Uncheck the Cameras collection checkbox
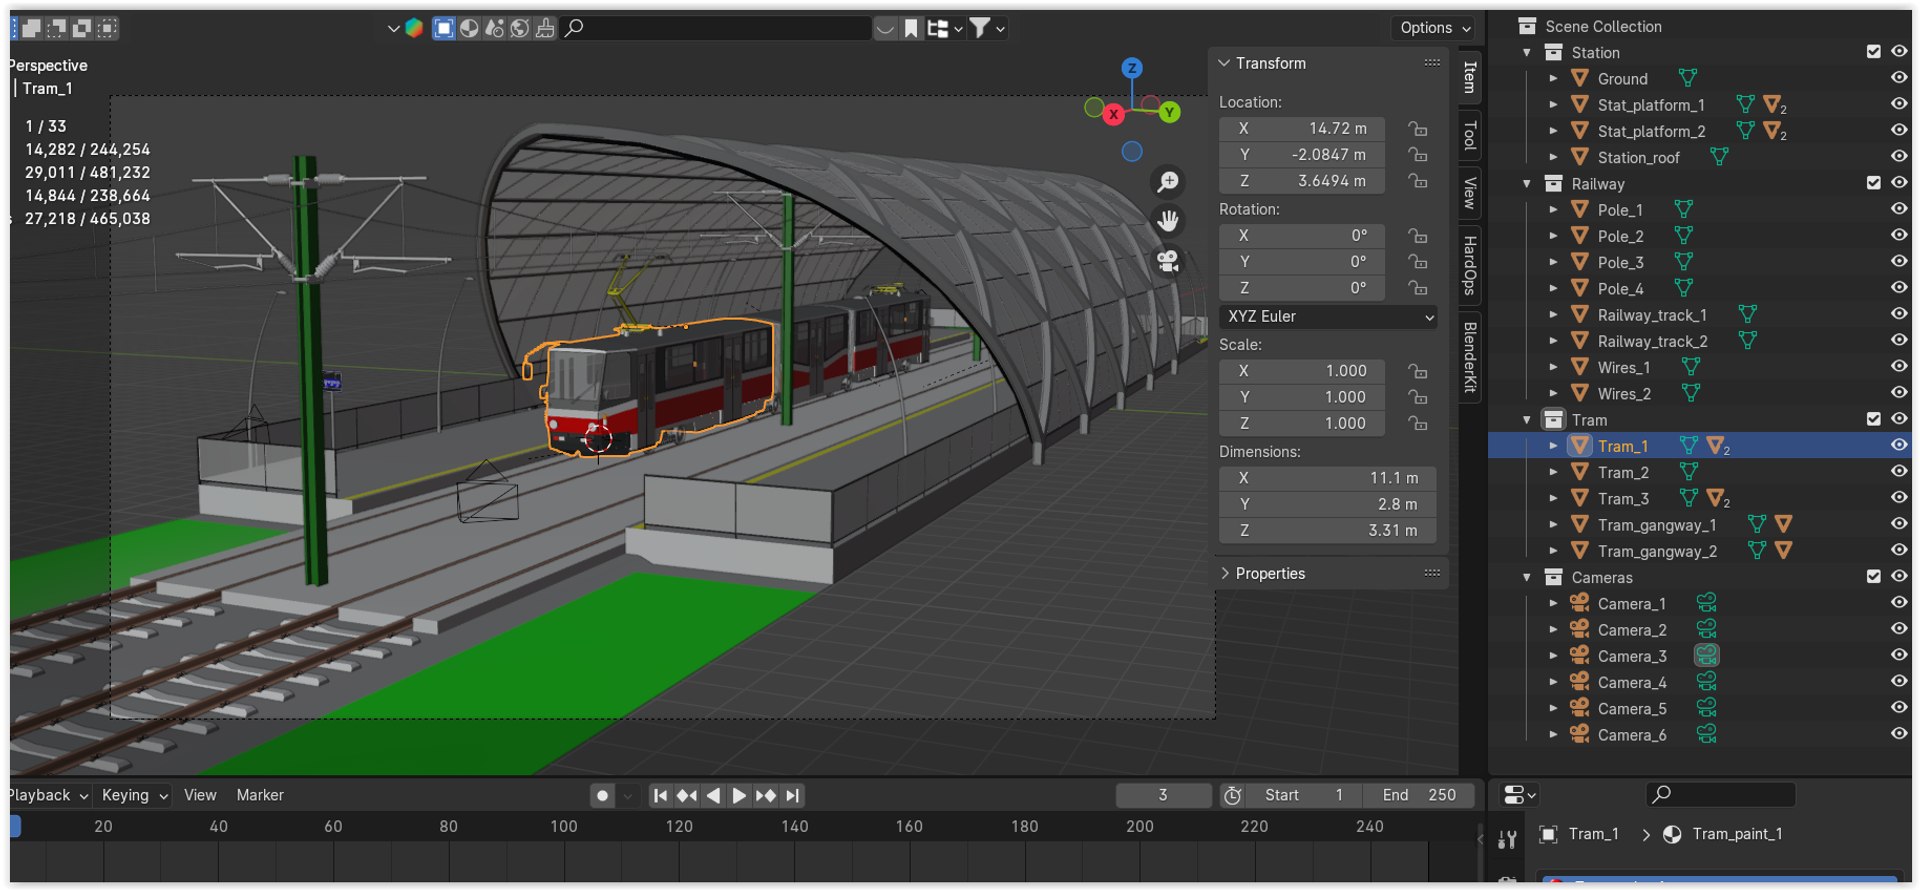This screenshot has height=890, width=1920. pos(1873,577)
